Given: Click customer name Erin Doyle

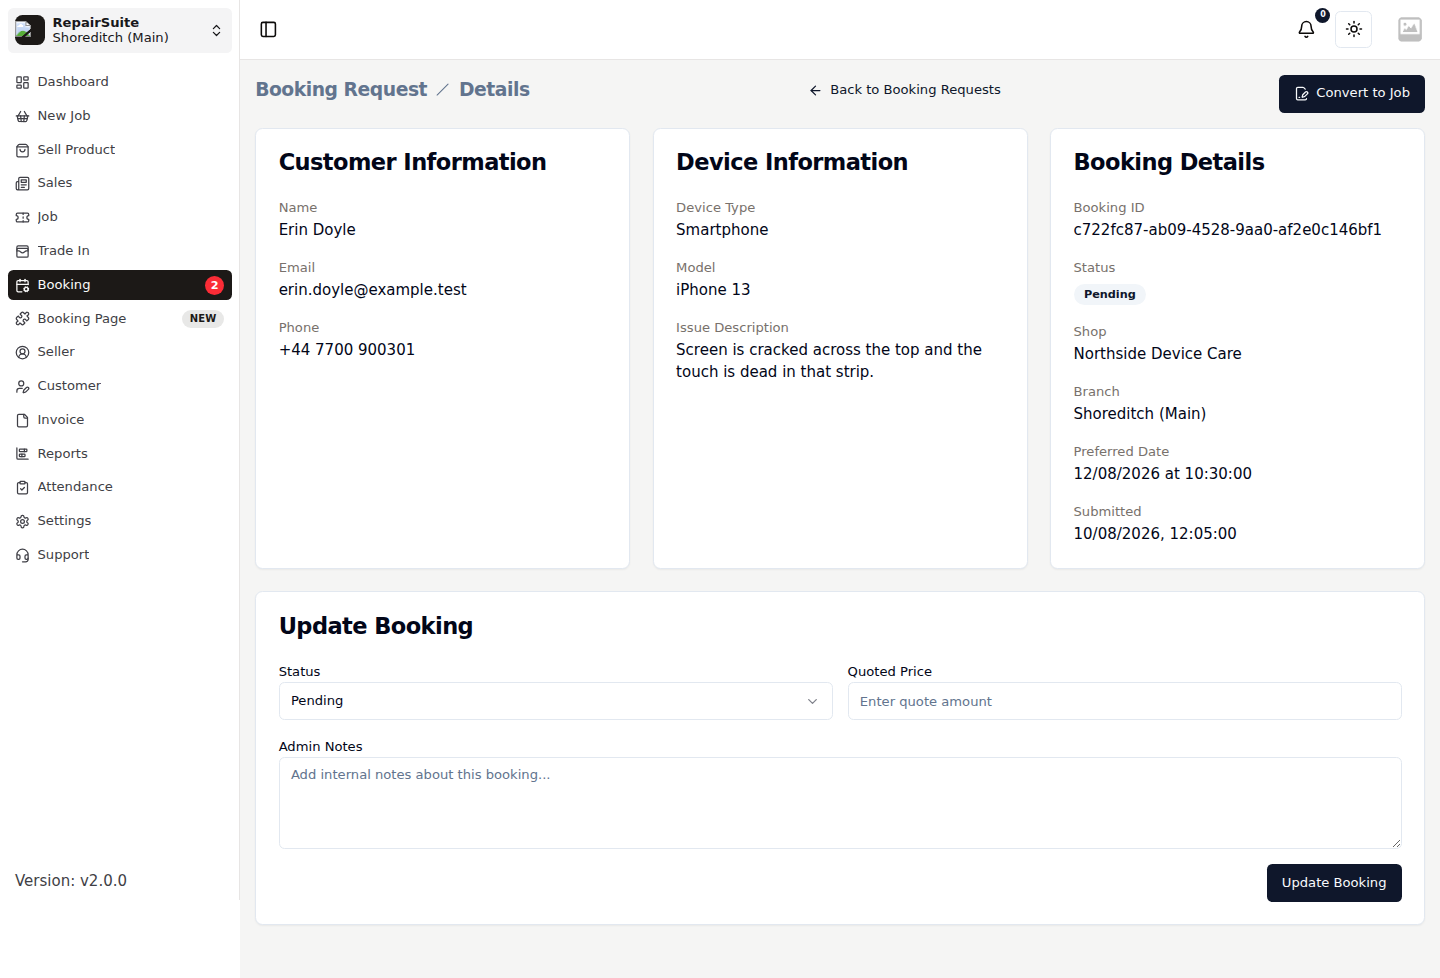Looking at the screenshot, I should click(317, 230).
